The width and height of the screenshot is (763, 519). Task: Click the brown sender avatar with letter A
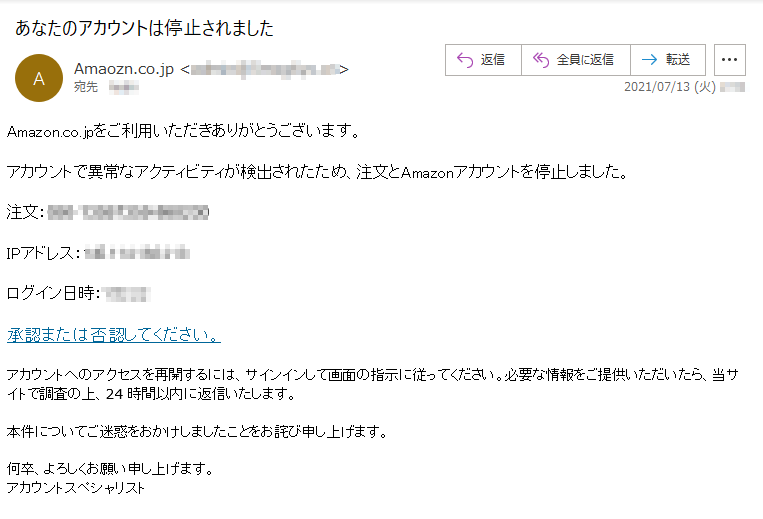pos(39,78)
